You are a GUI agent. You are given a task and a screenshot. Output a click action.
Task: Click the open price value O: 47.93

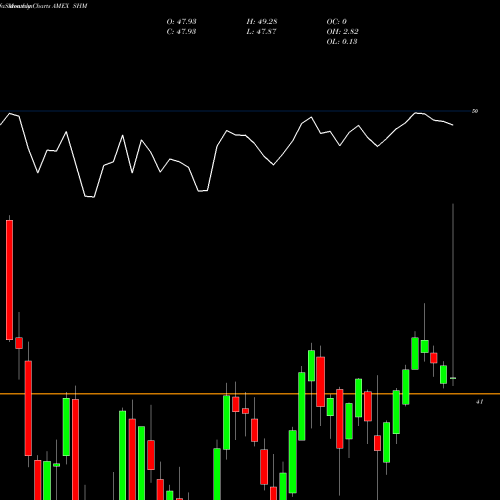coord(181,22)
